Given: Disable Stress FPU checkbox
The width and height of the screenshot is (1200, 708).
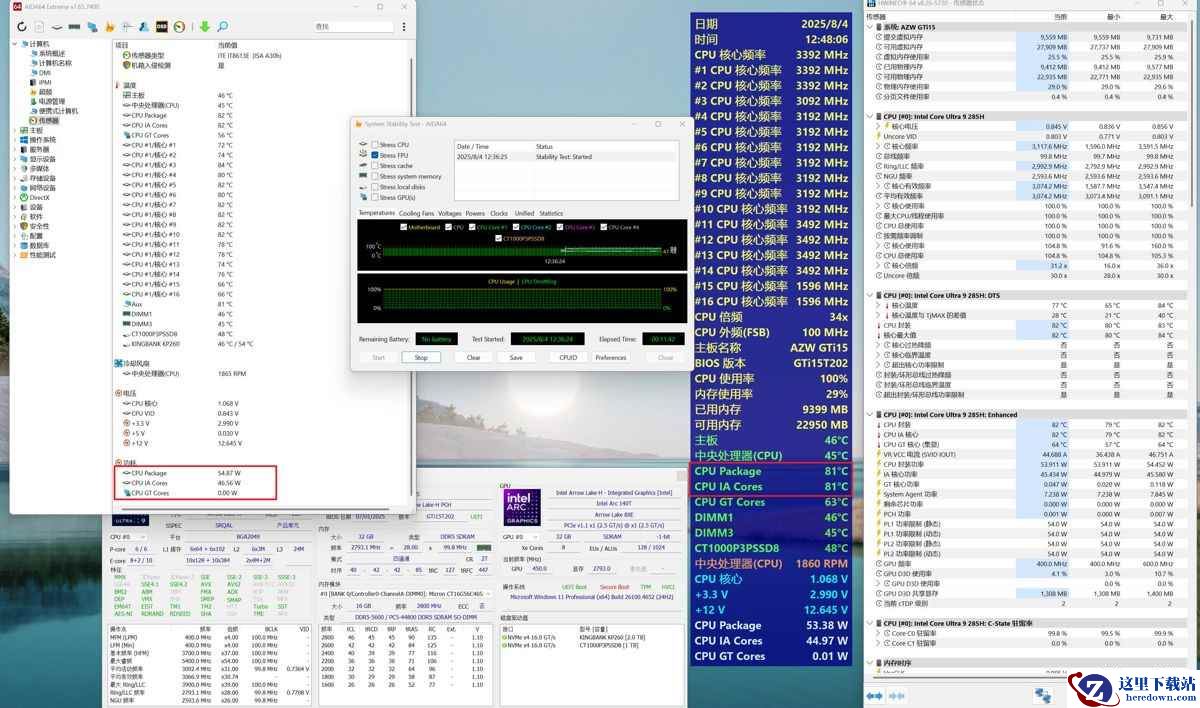Looking at the screenshot, I should 375,156.
